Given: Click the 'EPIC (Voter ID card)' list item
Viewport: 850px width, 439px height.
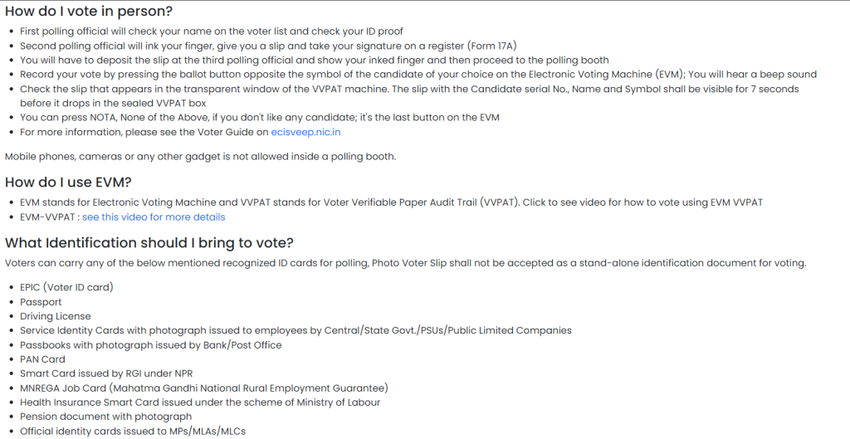Looking at the screenshot, I should 67,287.
